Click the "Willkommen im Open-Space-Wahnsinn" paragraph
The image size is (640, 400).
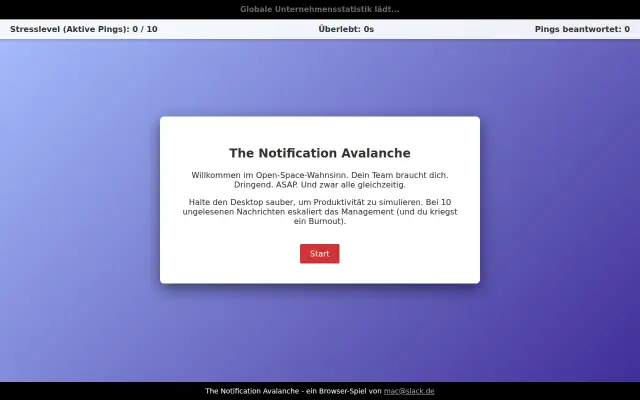[320, 180]
